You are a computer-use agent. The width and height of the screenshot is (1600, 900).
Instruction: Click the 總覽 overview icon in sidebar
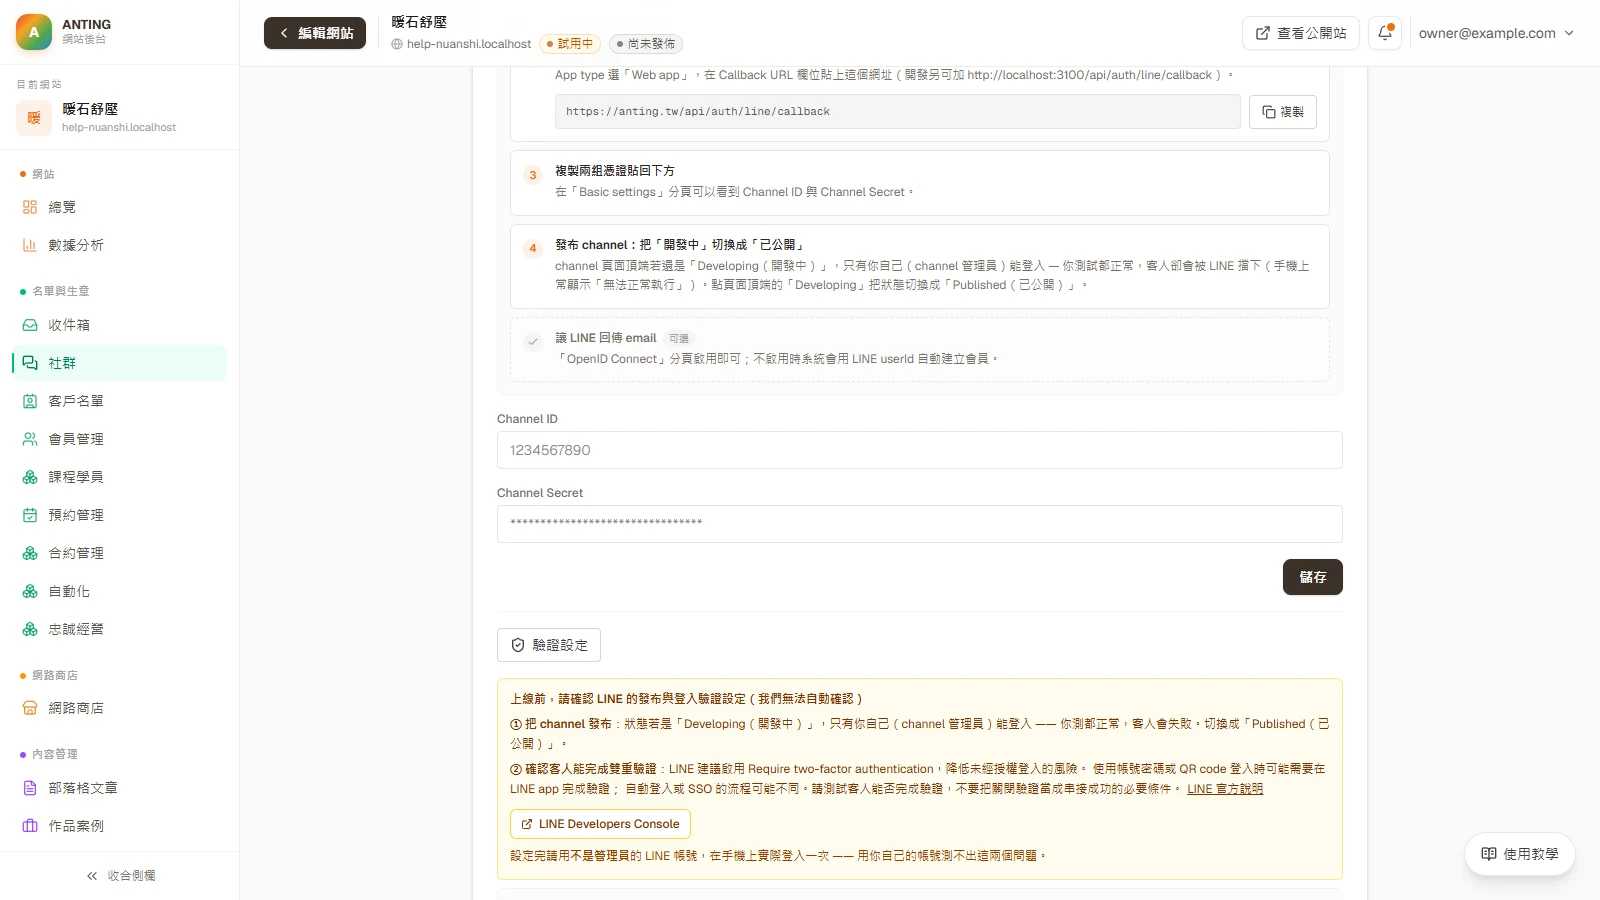point(30,207)
